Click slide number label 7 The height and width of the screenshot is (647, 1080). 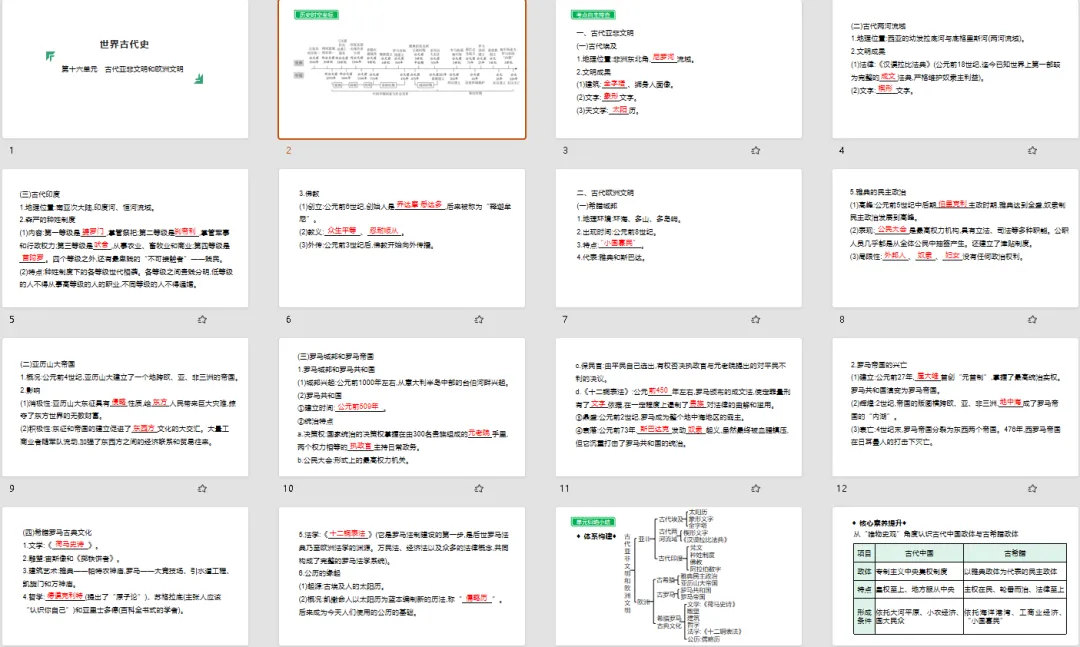tap(565, 319)
